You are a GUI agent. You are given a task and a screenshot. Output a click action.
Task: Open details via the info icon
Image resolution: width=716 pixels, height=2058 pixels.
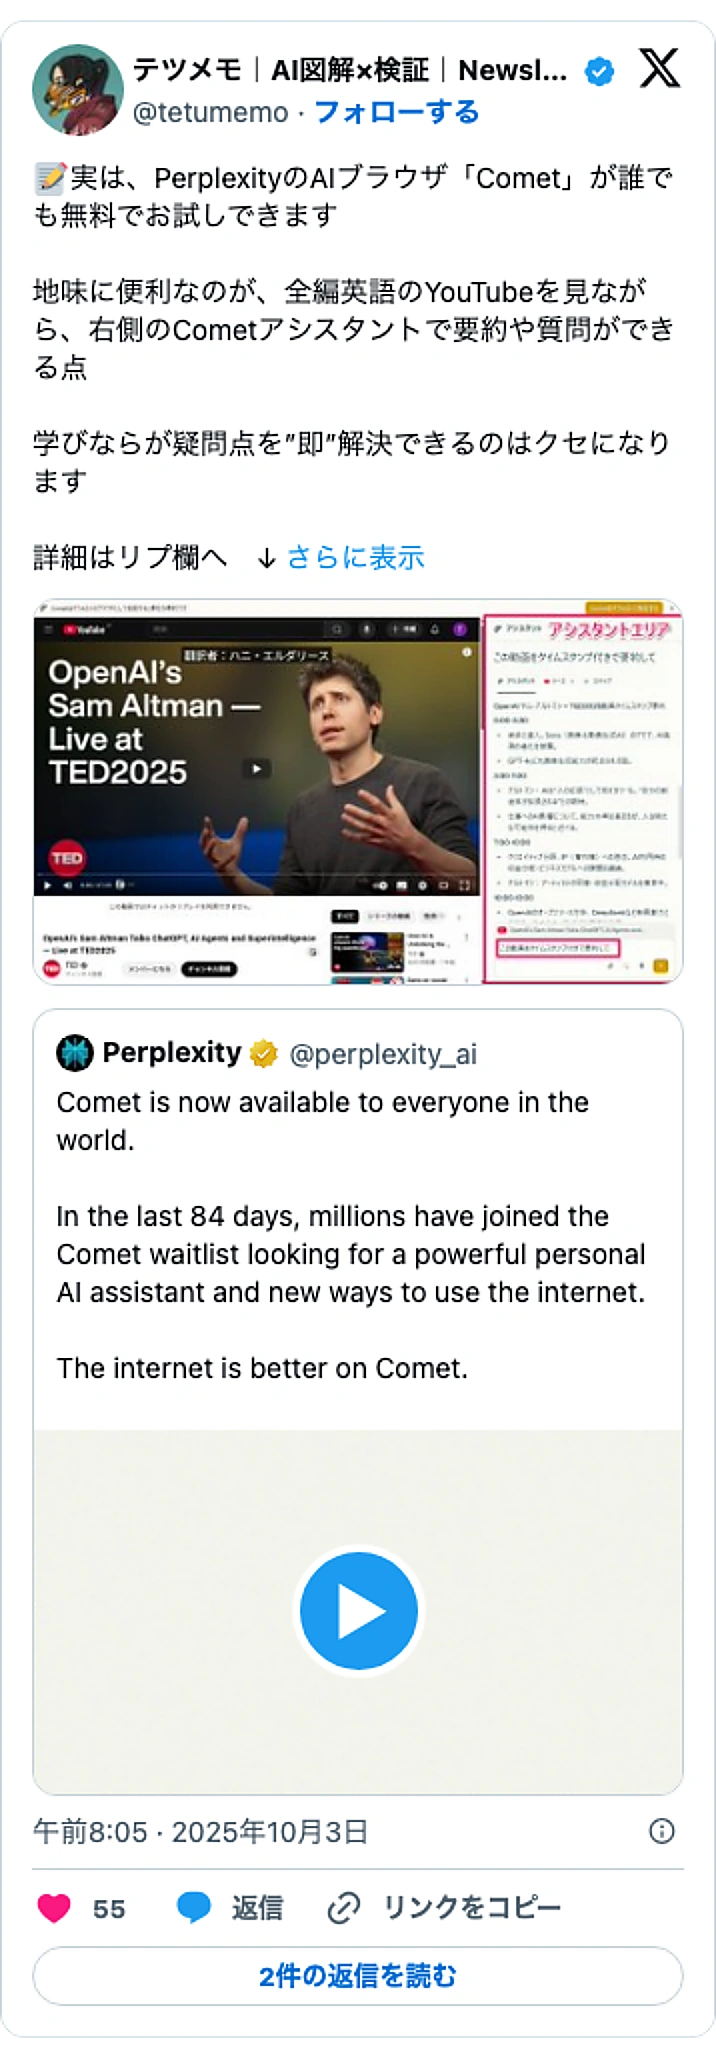[x=661, y=1833]
